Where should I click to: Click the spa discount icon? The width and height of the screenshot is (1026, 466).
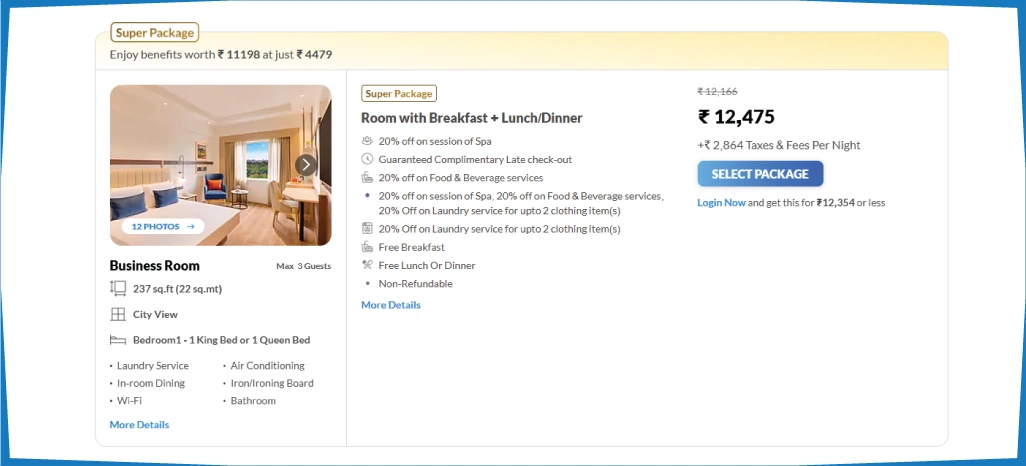(x=367, y=141)
